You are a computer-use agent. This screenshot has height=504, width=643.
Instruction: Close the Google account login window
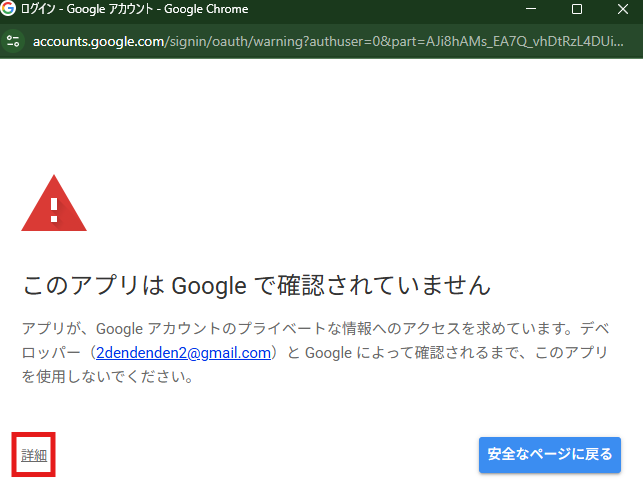pos(623,9)
